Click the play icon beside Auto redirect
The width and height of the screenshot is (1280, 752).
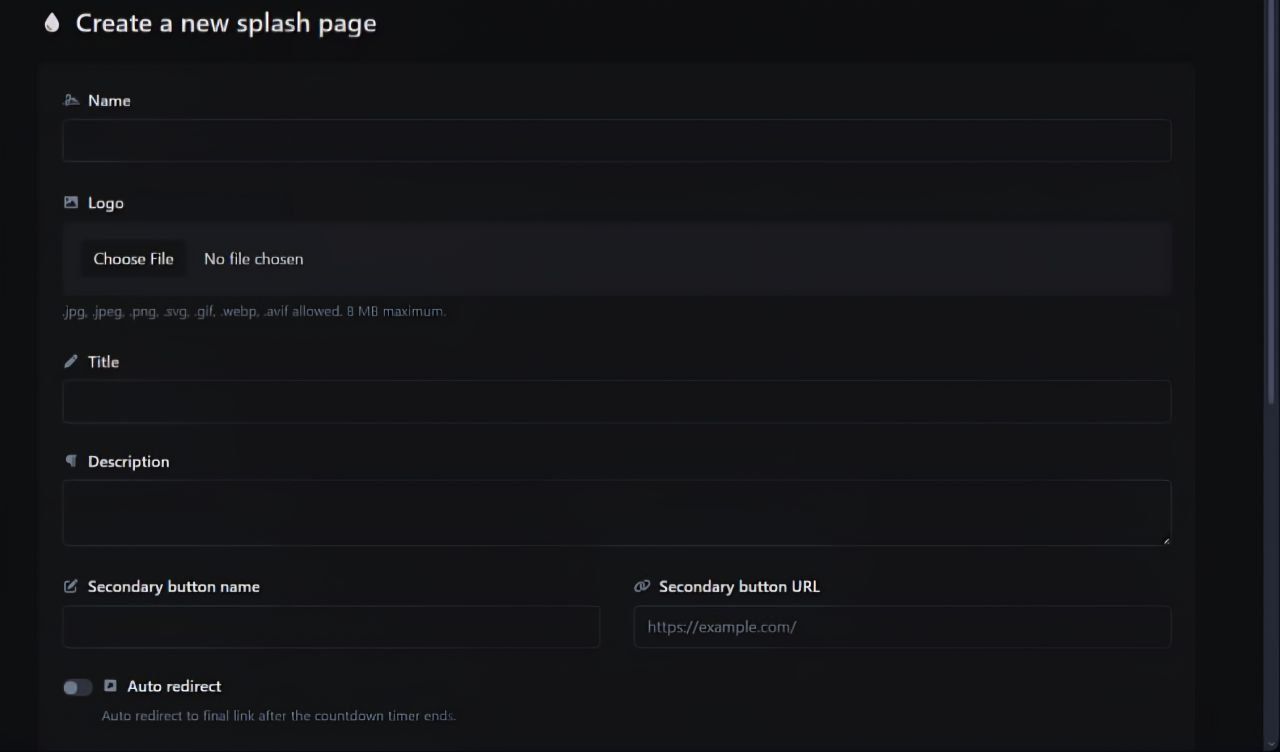tap(111, 686)
